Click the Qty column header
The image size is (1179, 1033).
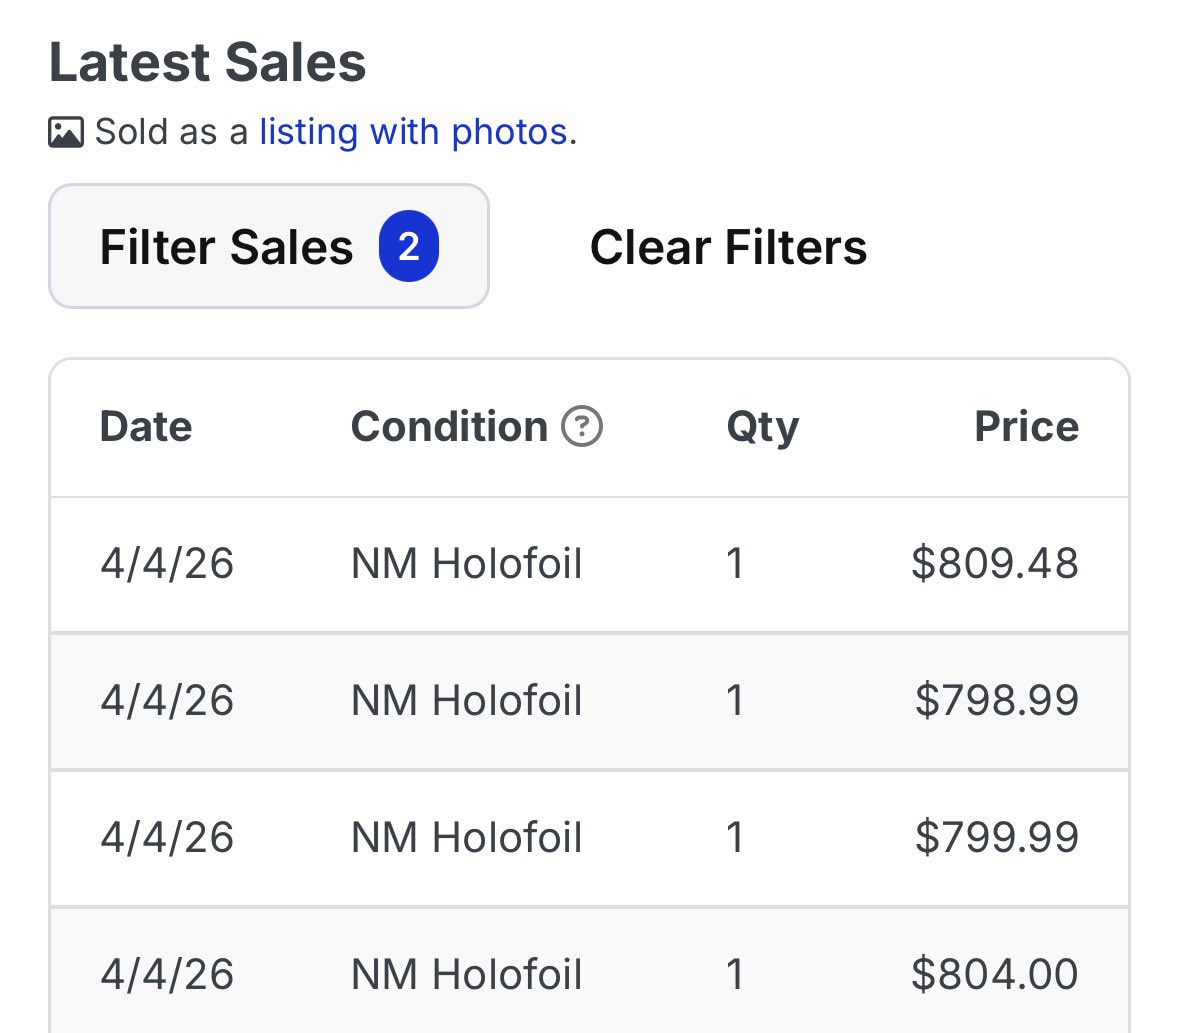[762, 427]
